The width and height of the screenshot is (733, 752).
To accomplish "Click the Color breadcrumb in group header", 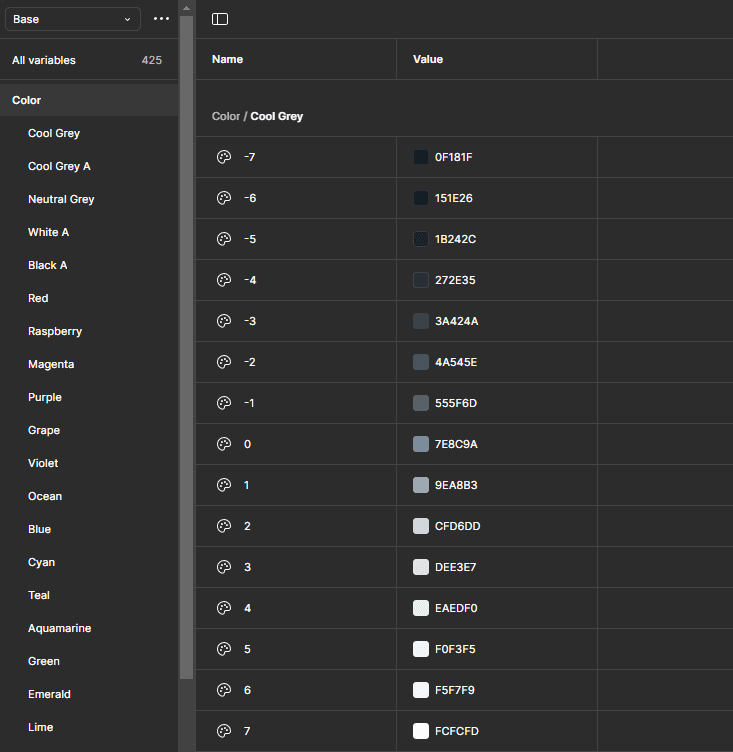I will pyautogui.click(x=225, y=117).
